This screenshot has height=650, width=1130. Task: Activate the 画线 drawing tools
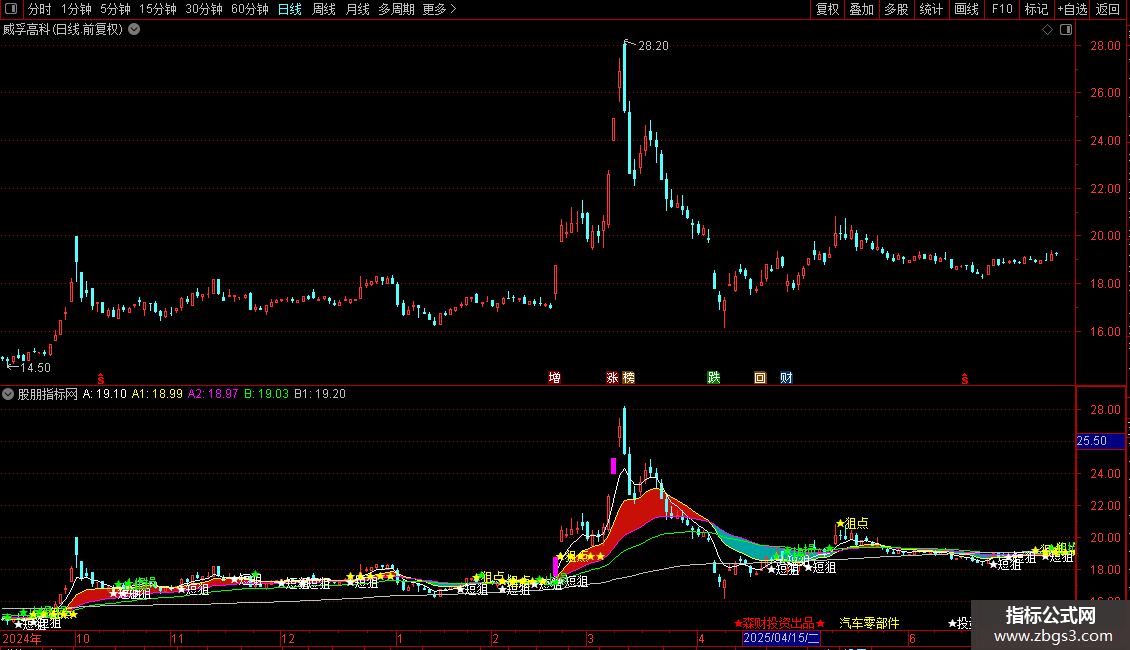tap(966, 9)
